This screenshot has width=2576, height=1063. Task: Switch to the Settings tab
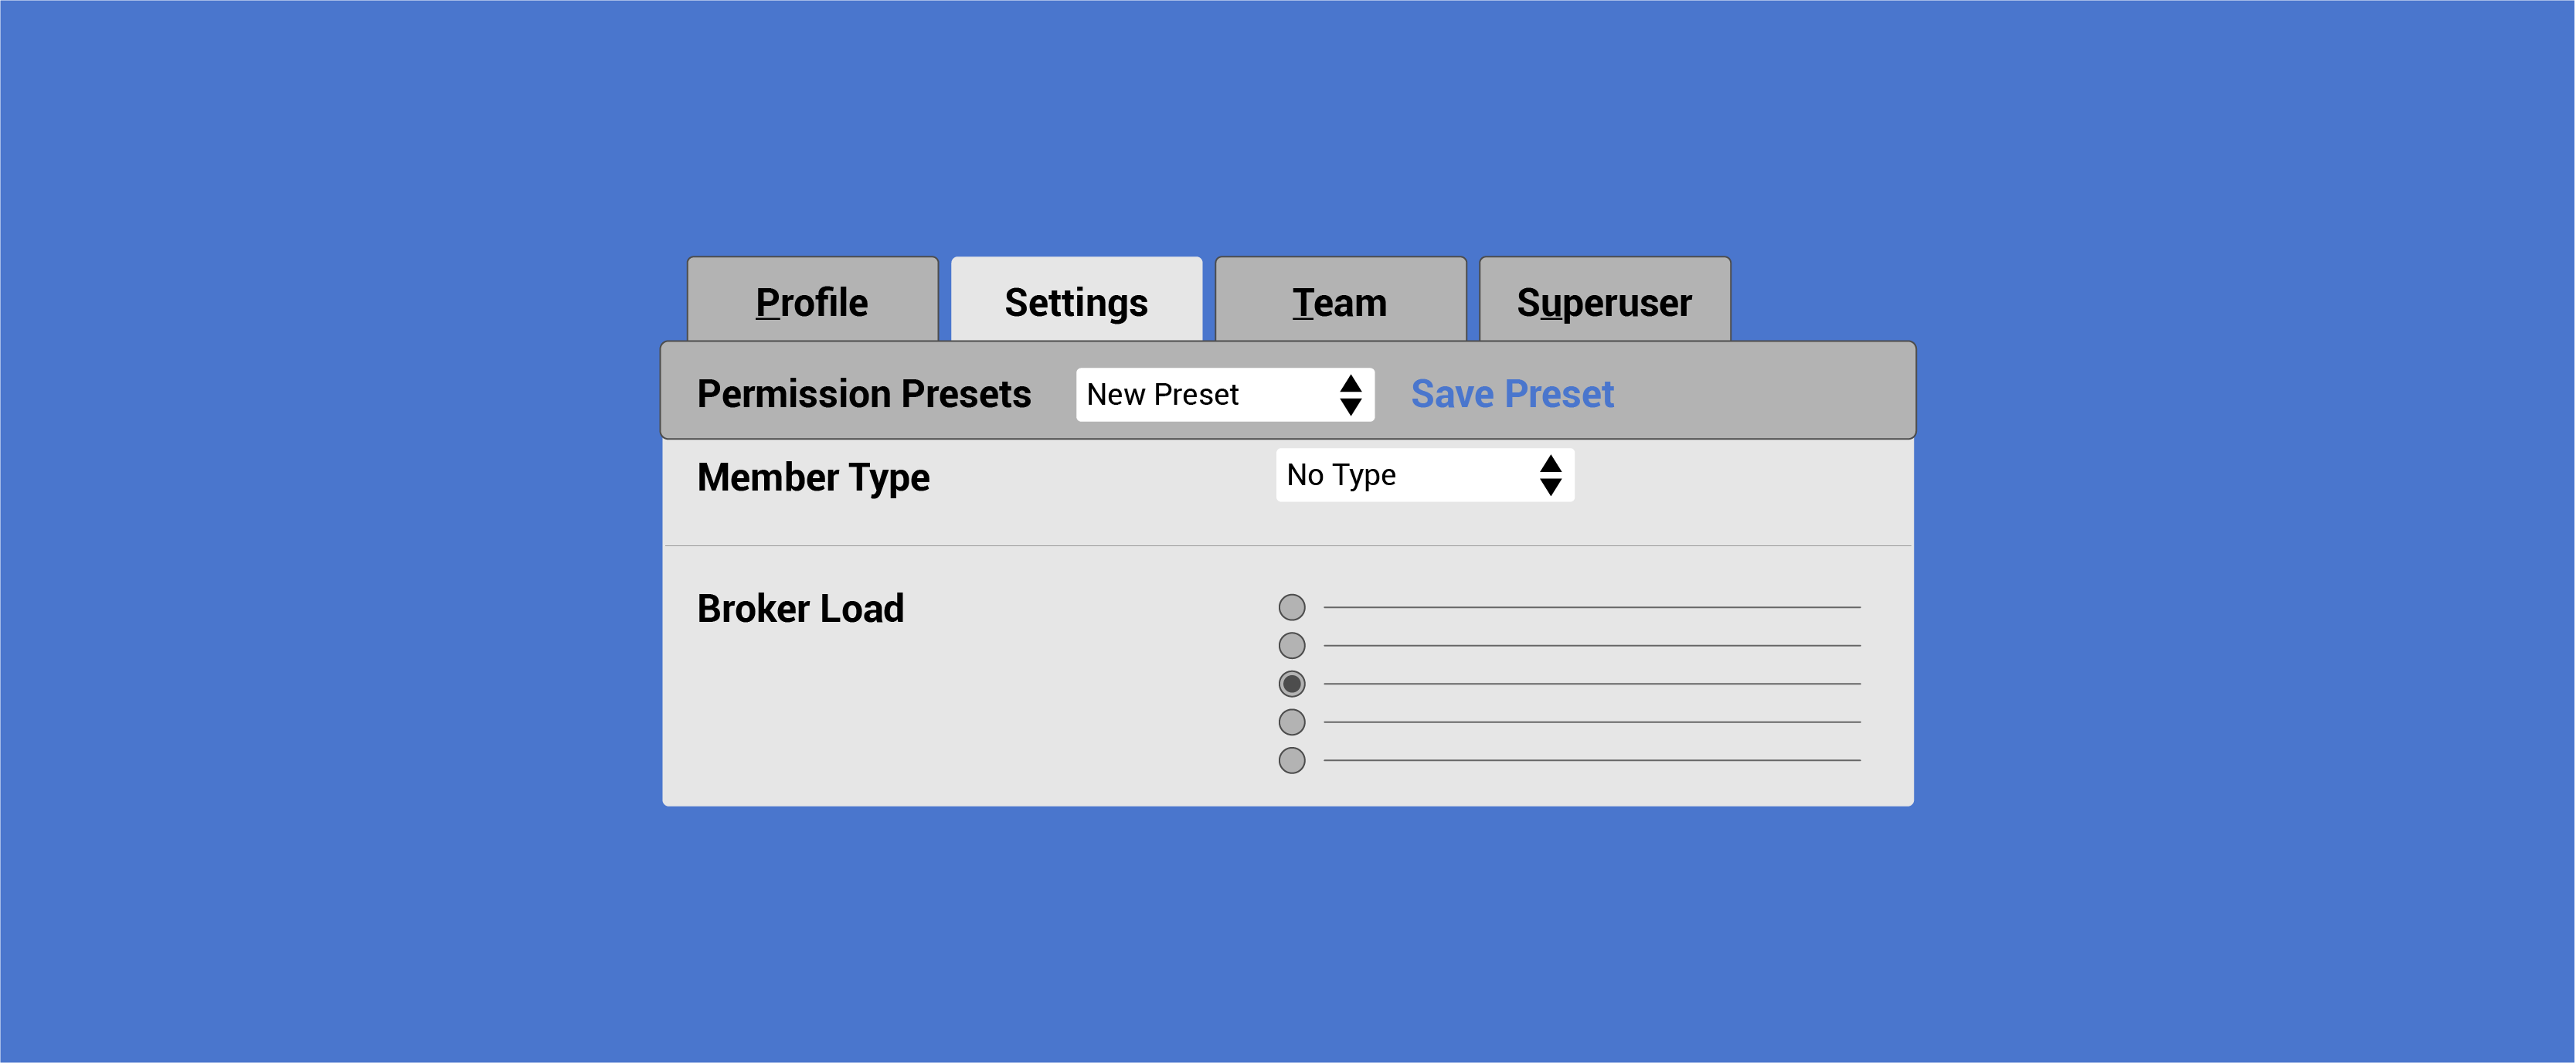tap(1076, 300)
